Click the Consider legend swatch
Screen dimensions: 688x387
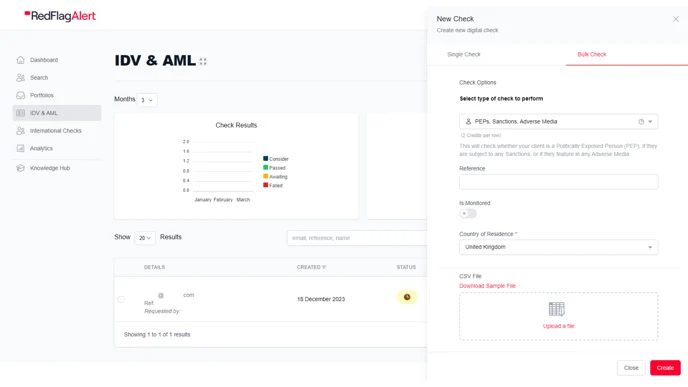265,158
